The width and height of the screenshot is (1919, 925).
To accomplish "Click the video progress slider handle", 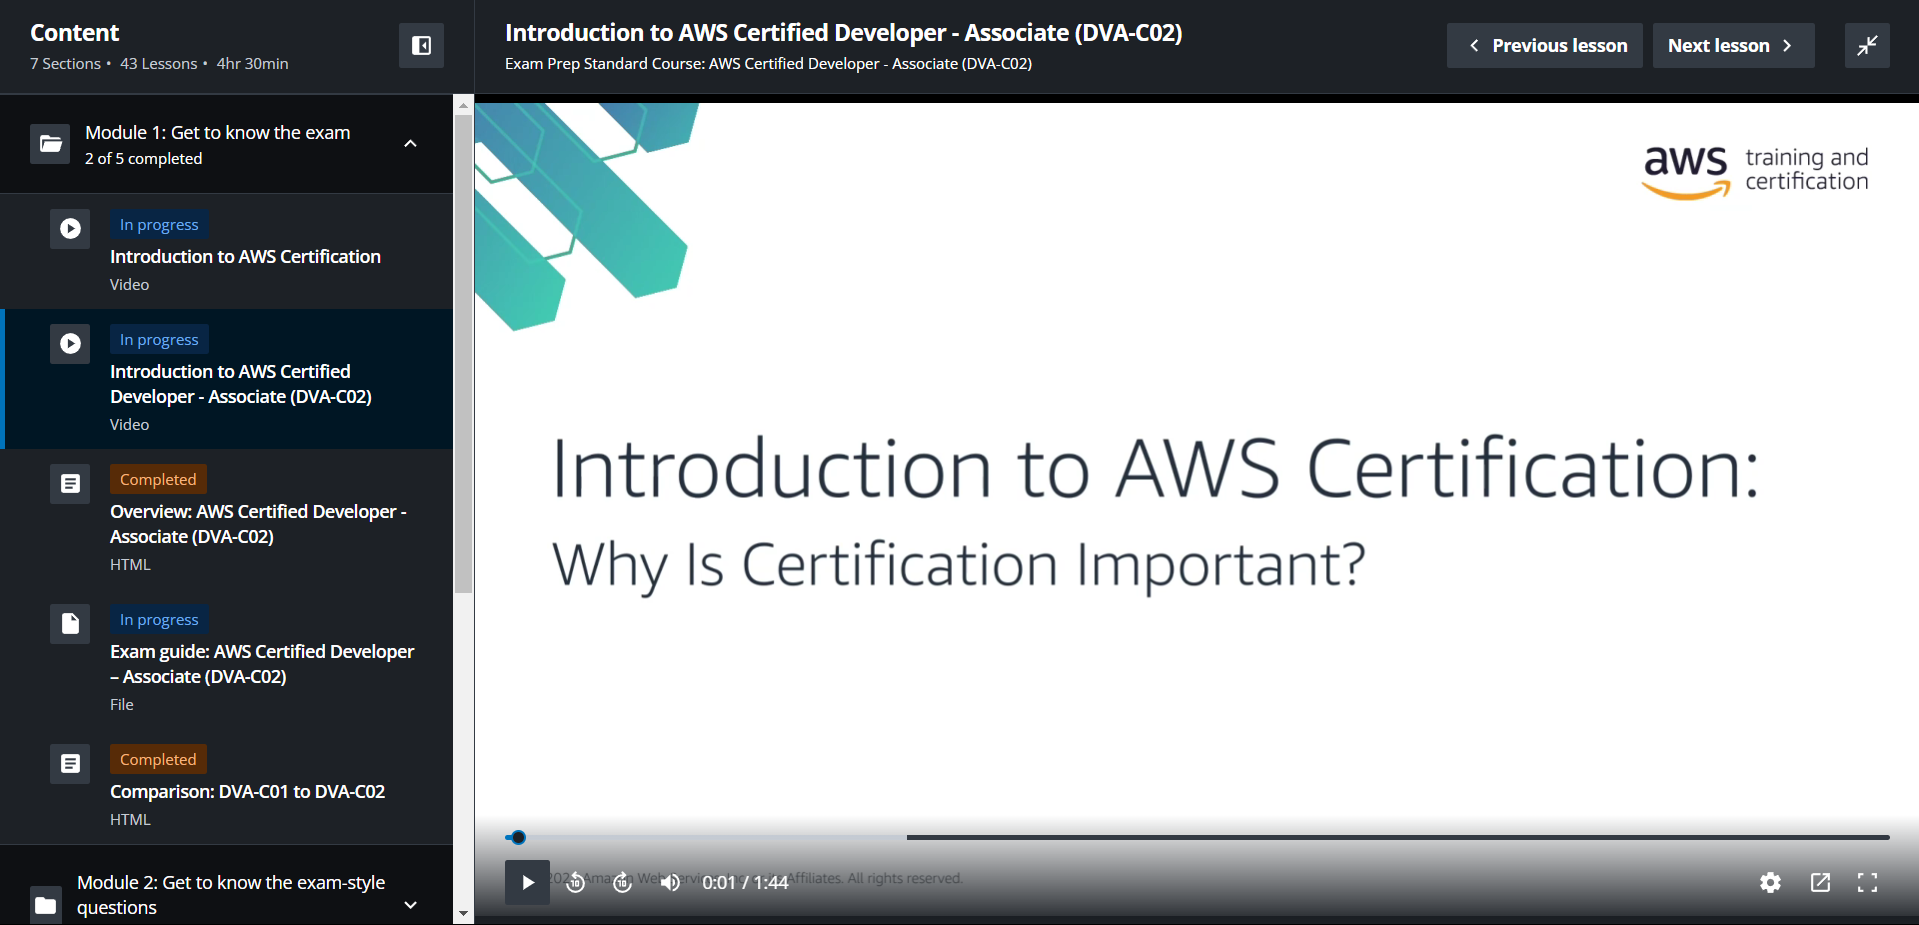I will coord(518,837).
